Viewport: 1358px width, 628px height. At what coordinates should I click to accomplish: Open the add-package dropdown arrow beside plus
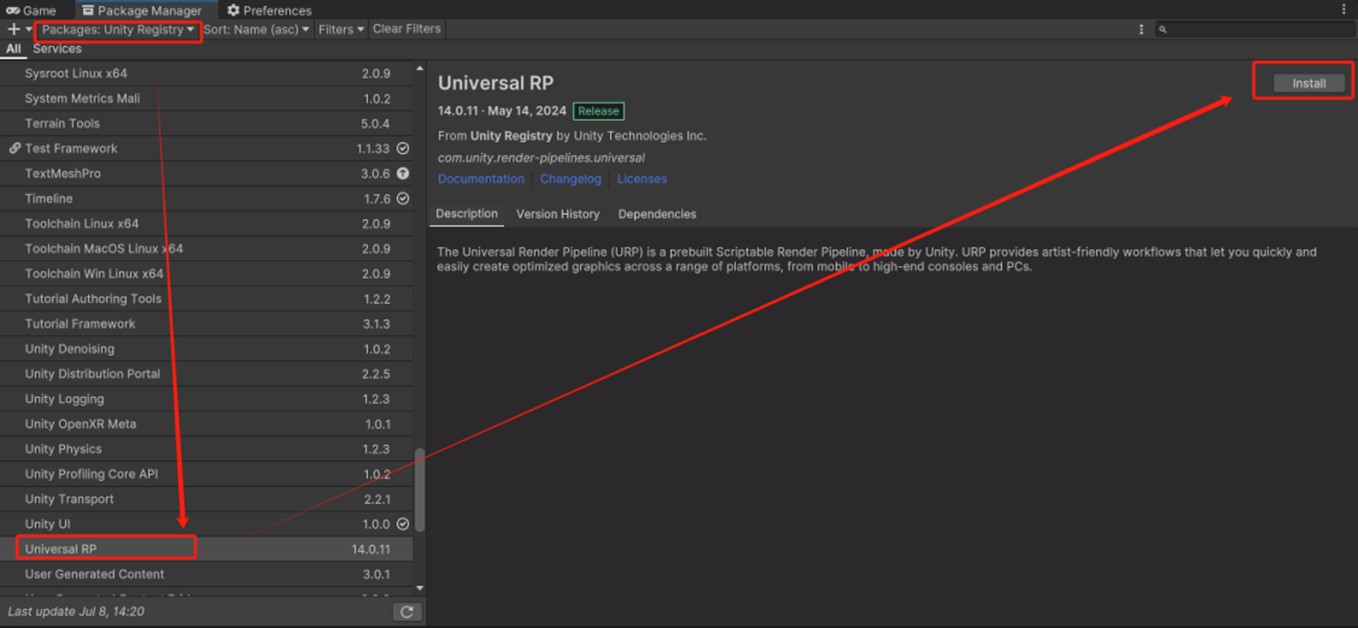(28, 29)
